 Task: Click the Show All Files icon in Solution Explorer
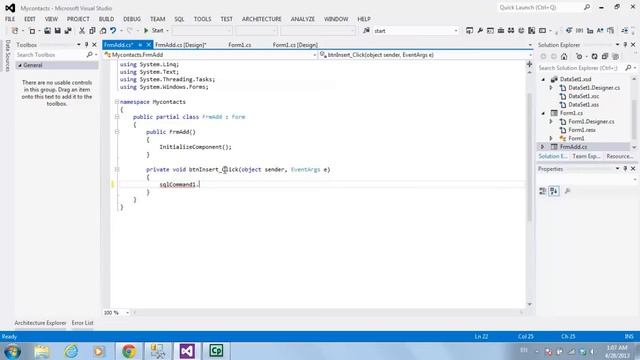pyautogui.click(x=615, y=56)
